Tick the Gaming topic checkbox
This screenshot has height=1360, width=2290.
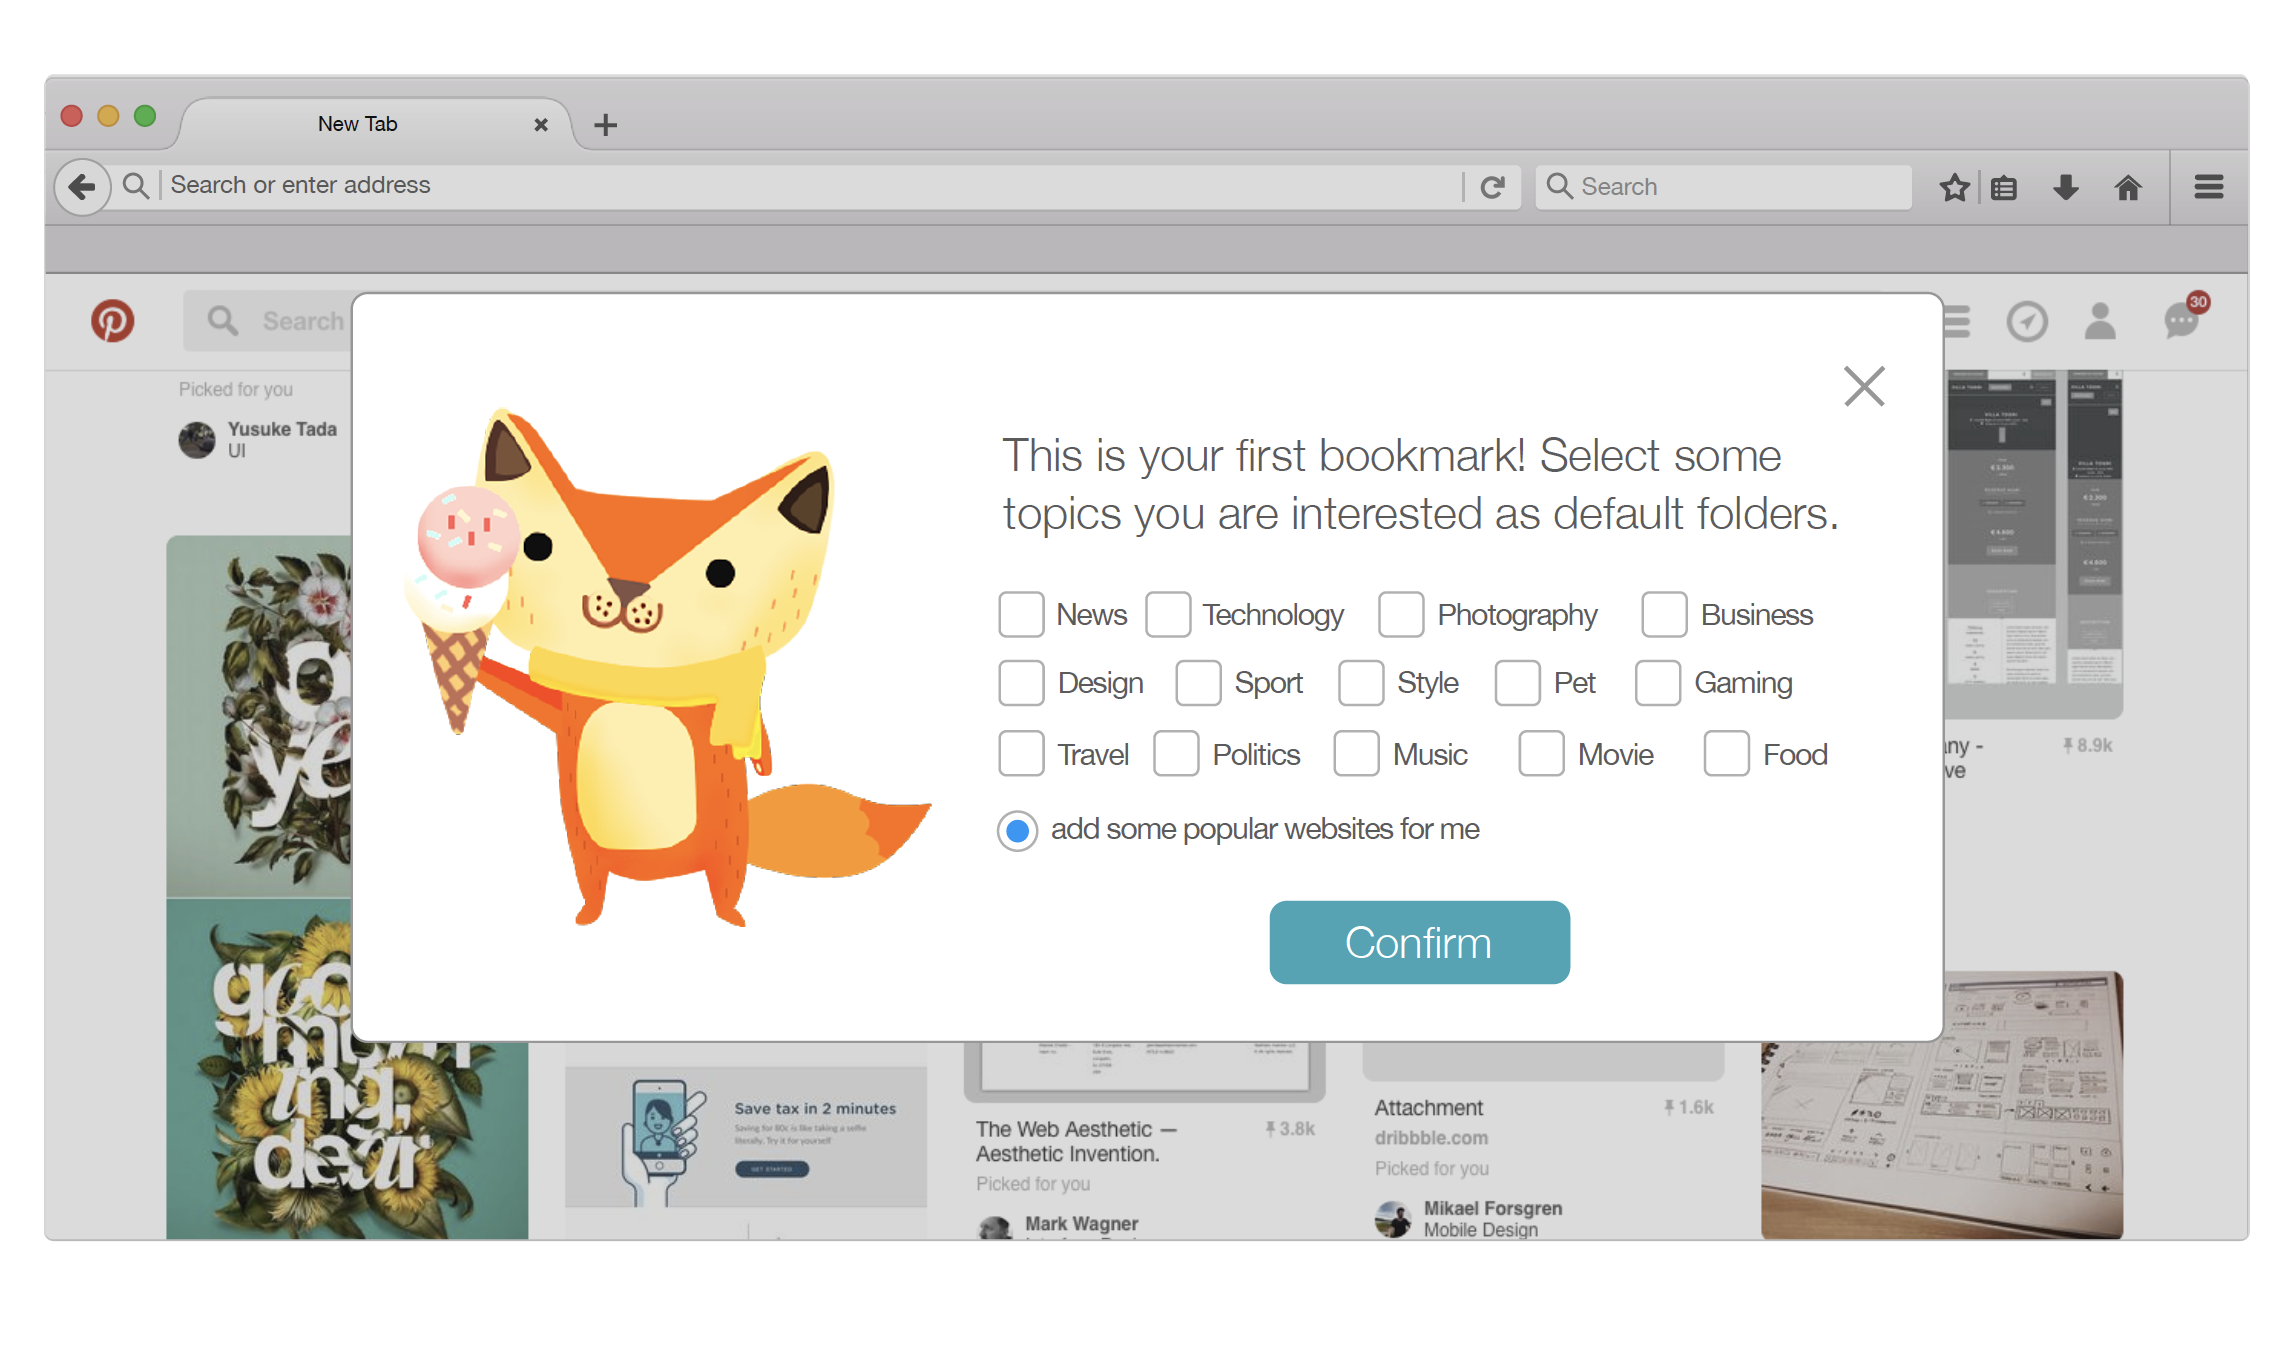(x=1657, y=683)
